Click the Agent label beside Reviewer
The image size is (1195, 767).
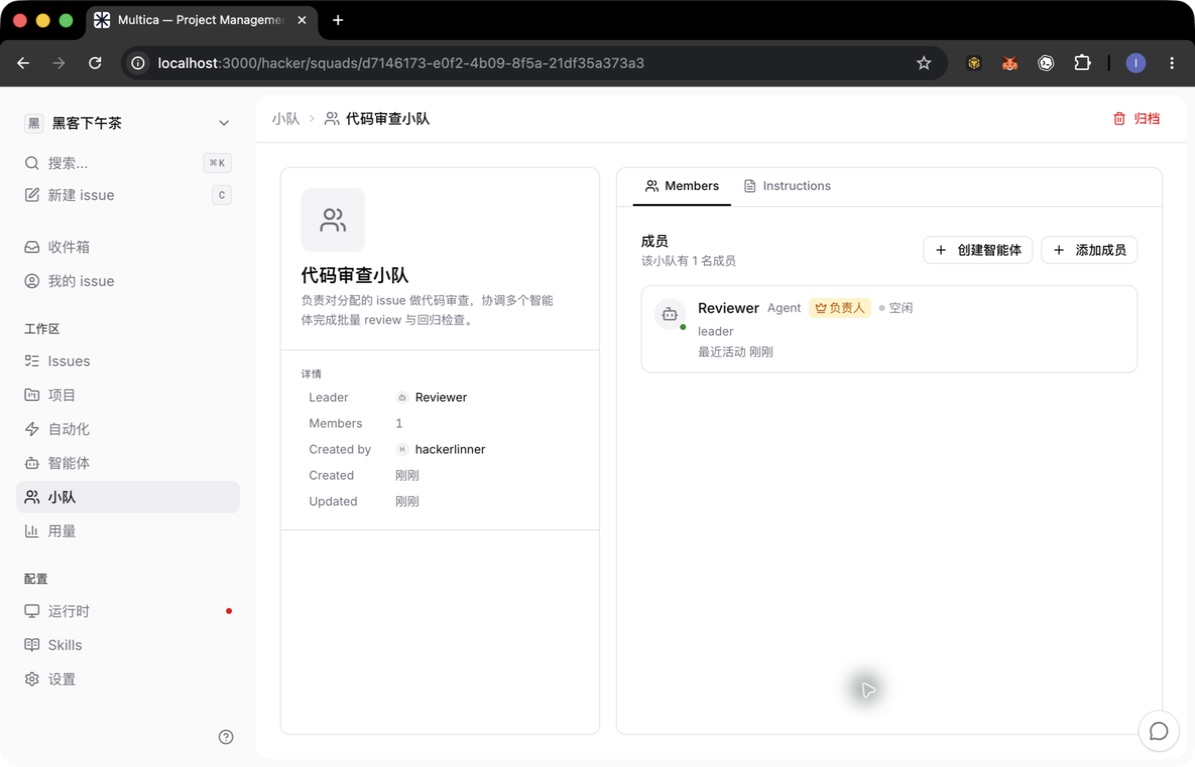point(783,308)
